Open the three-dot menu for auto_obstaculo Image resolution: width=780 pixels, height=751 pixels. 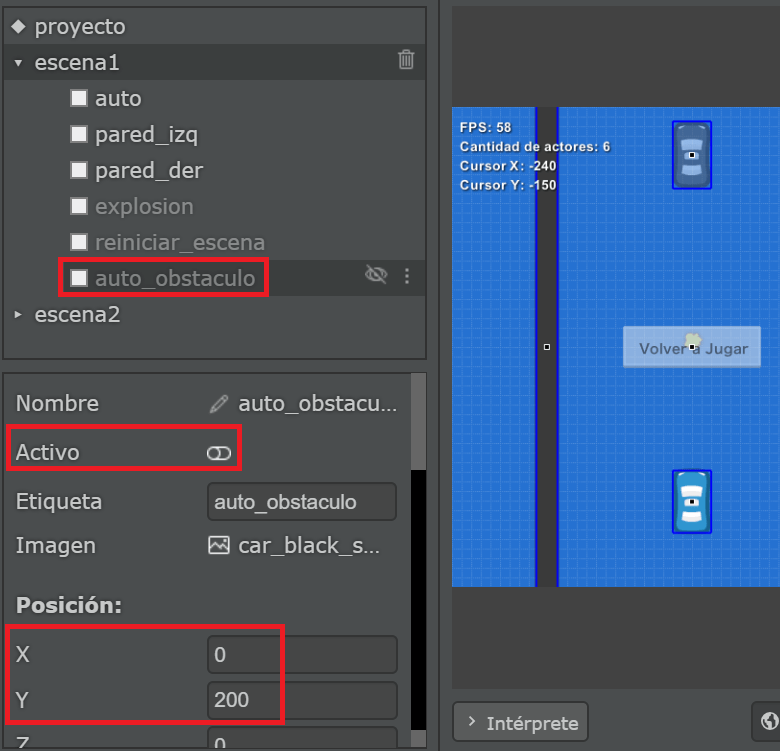tap(407, 276)
